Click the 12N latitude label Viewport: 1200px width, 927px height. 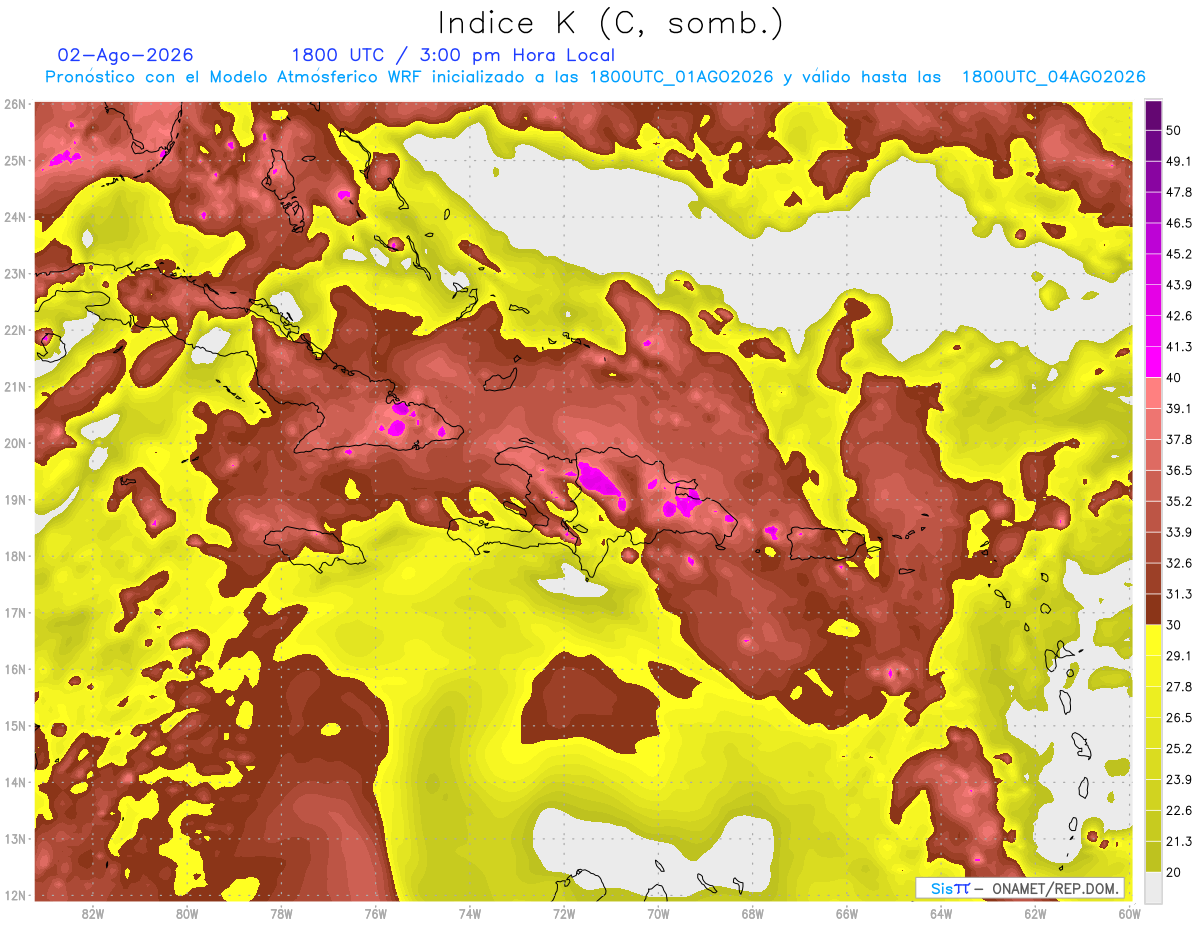click(x=14, y=895)
